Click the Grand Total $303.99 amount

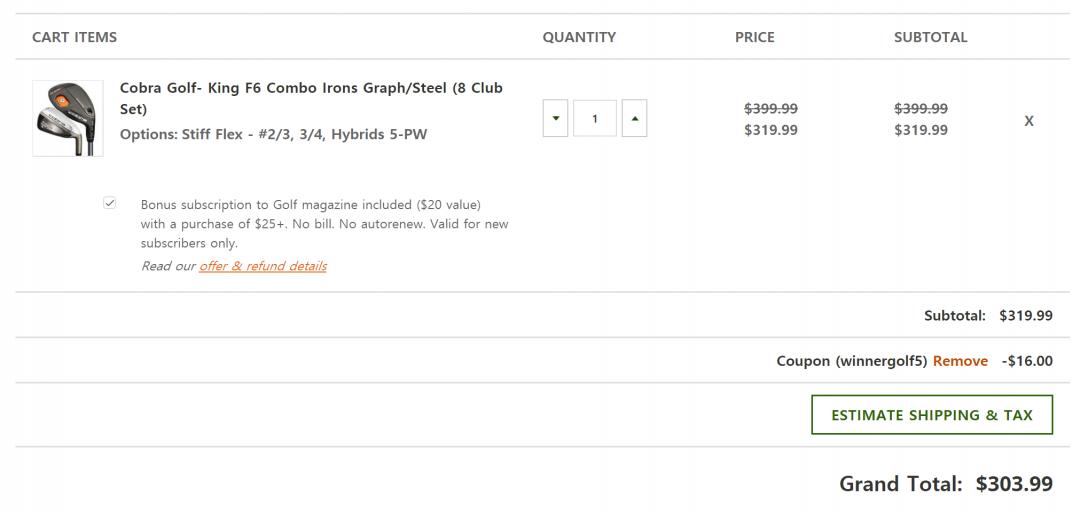(x=1014, y=484)
